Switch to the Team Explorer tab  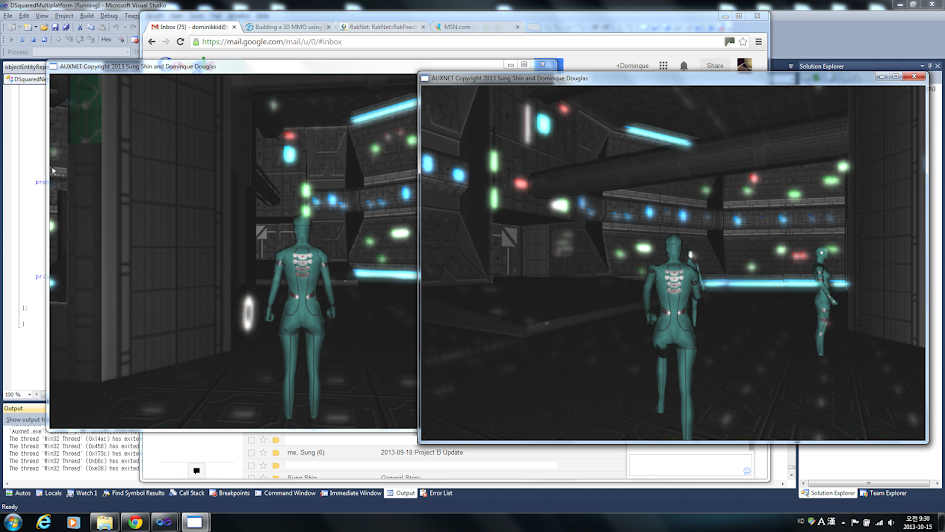click(x=884, y=493)
